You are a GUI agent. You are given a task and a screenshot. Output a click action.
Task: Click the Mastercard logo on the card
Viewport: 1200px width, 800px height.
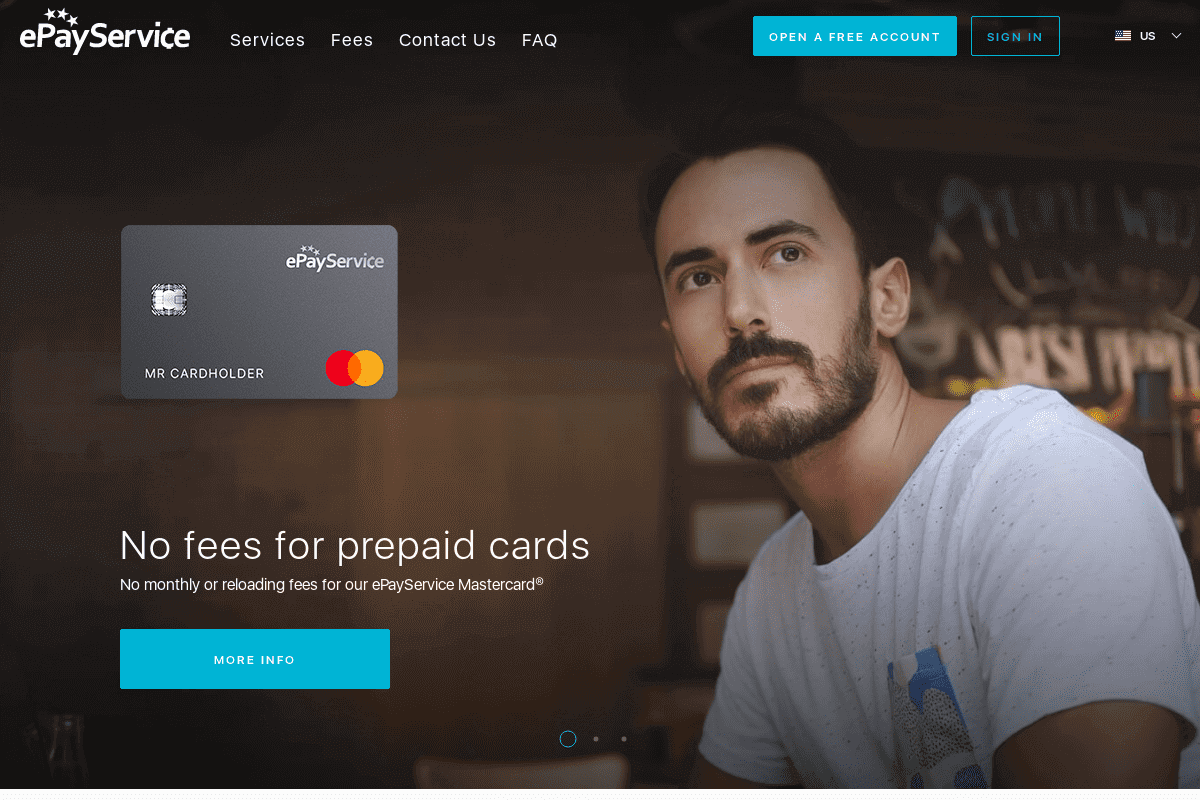pos(355,368)
